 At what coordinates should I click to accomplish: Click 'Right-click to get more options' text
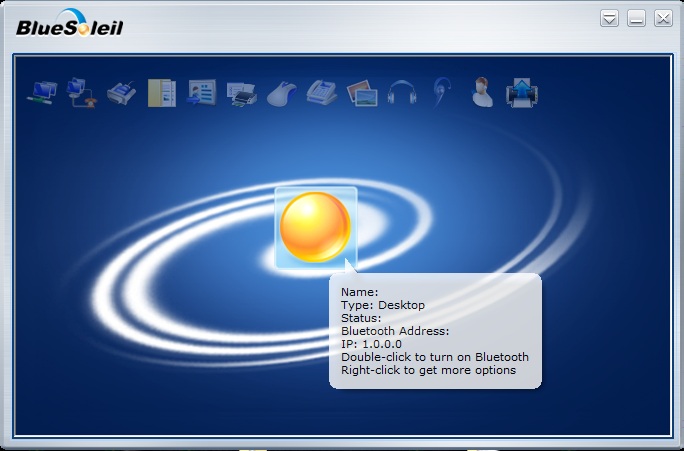(x=428, y=370)
